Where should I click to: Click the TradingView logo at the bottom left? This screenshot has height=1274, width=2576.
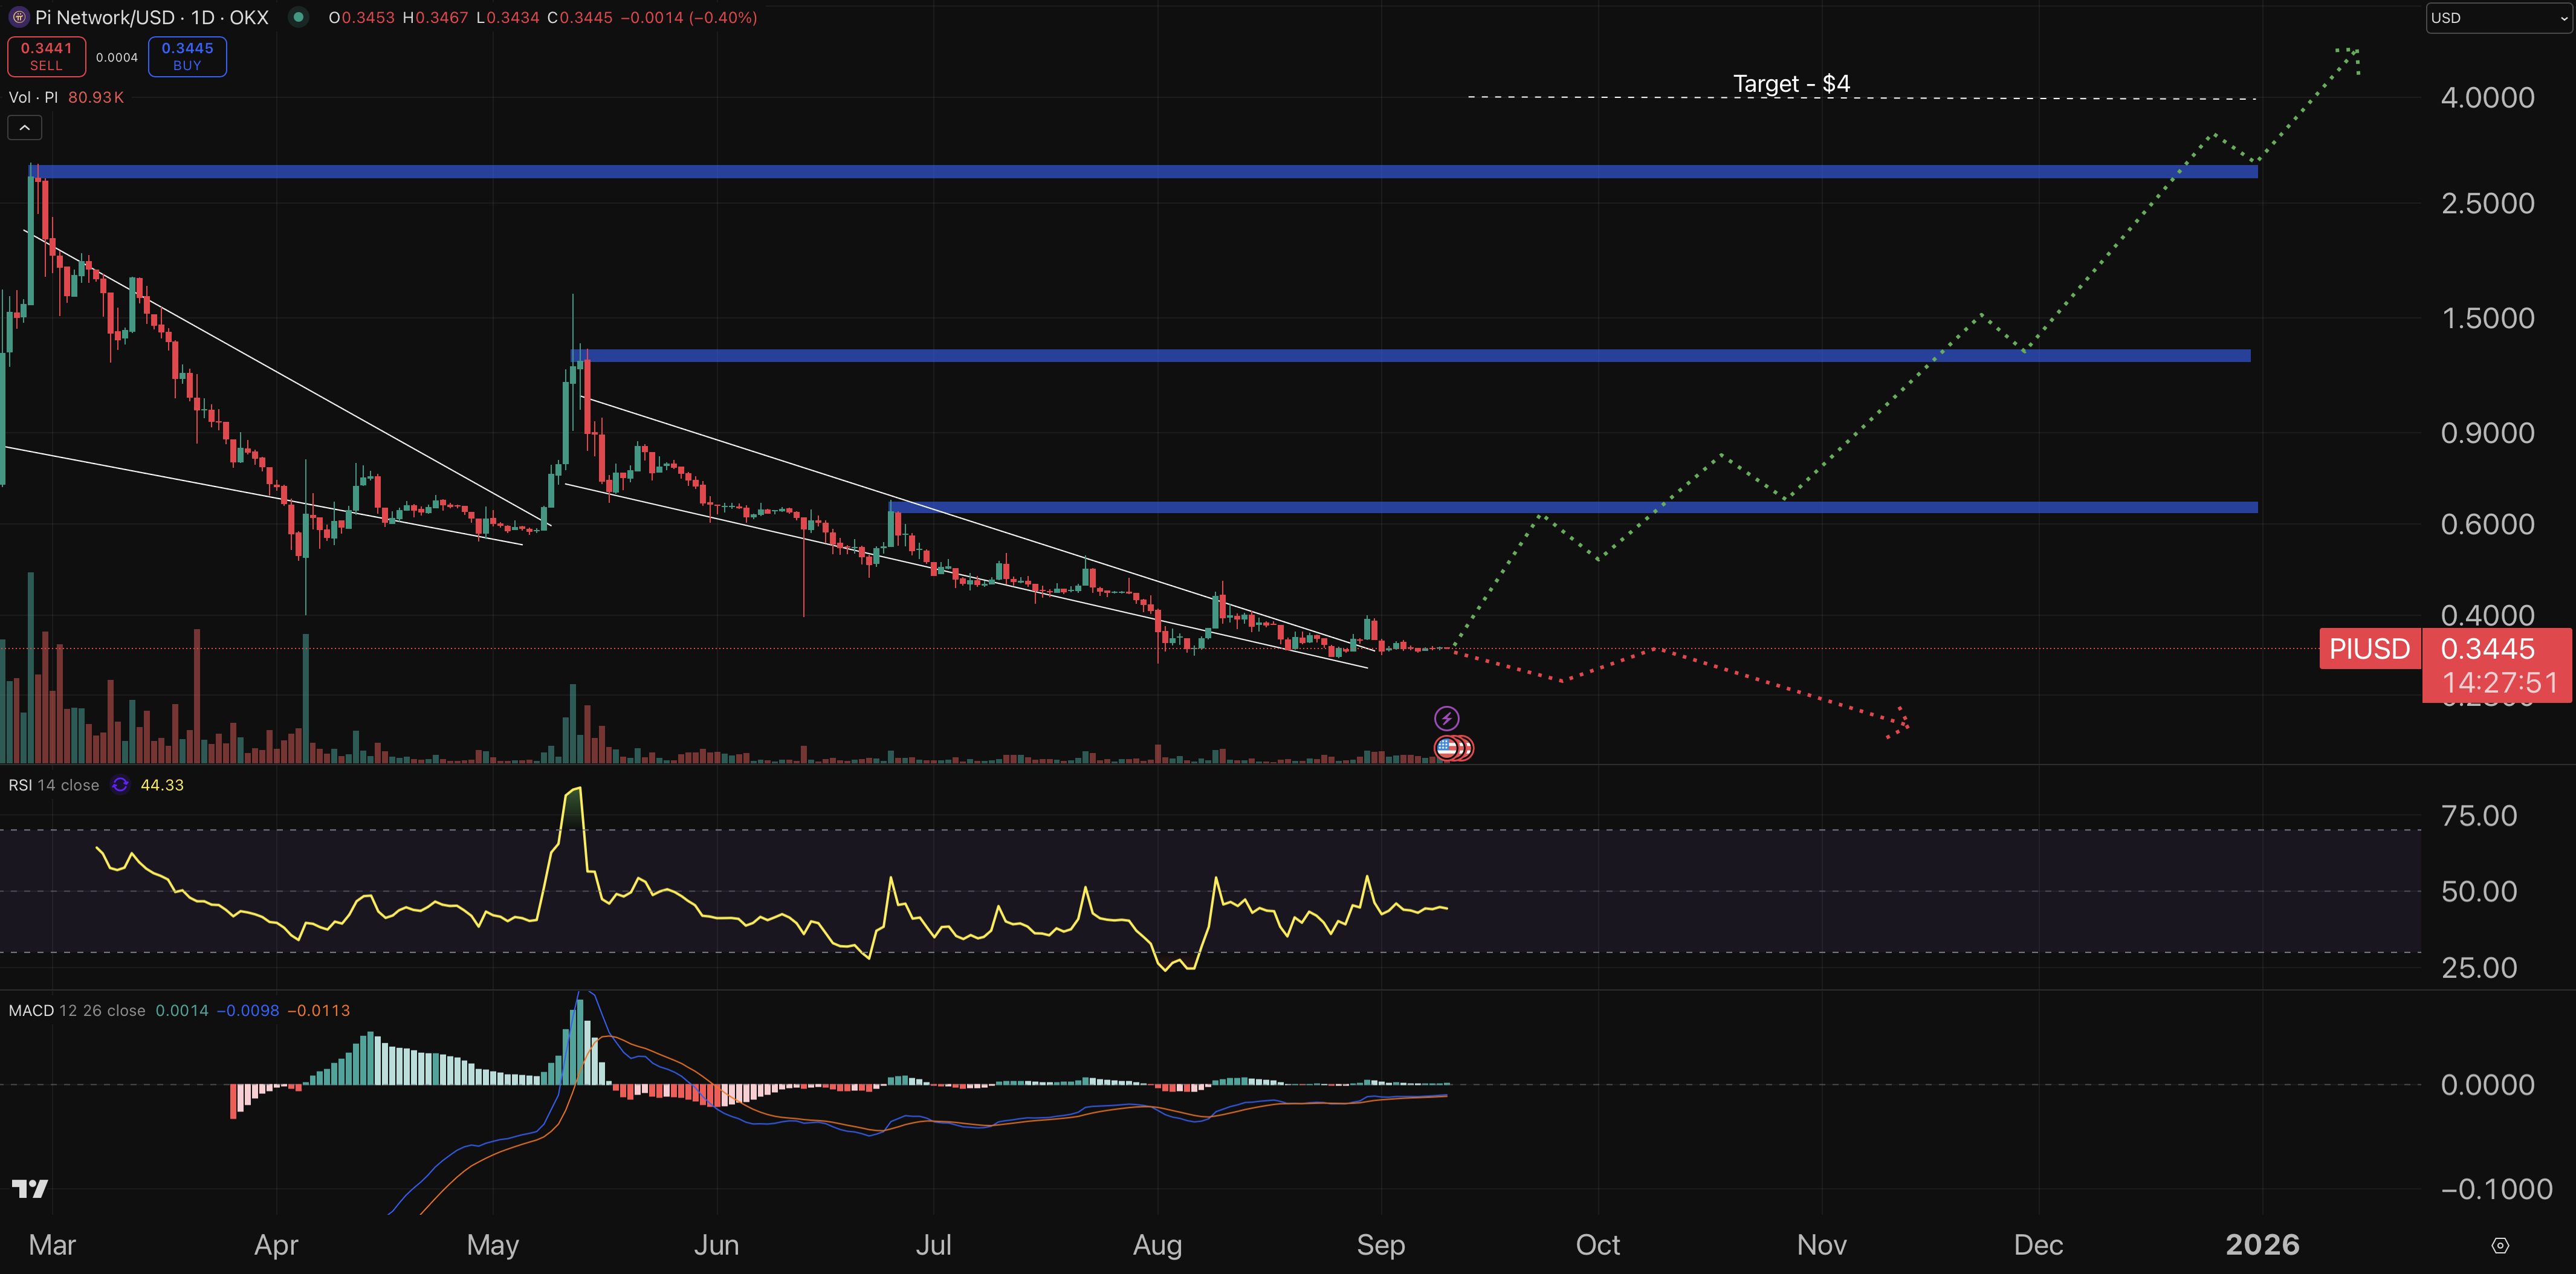coord(30,1188)
